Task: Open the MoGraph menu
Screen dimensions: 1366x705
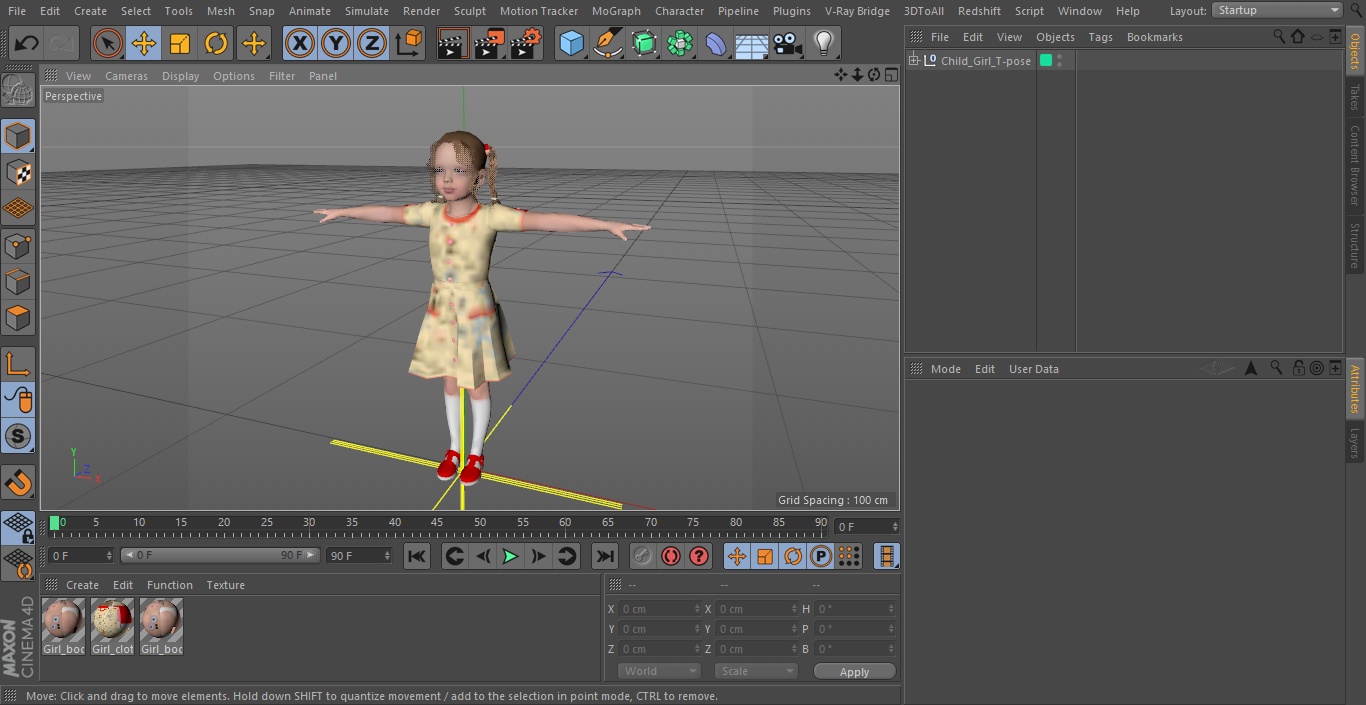Action: tap(616, 11)
